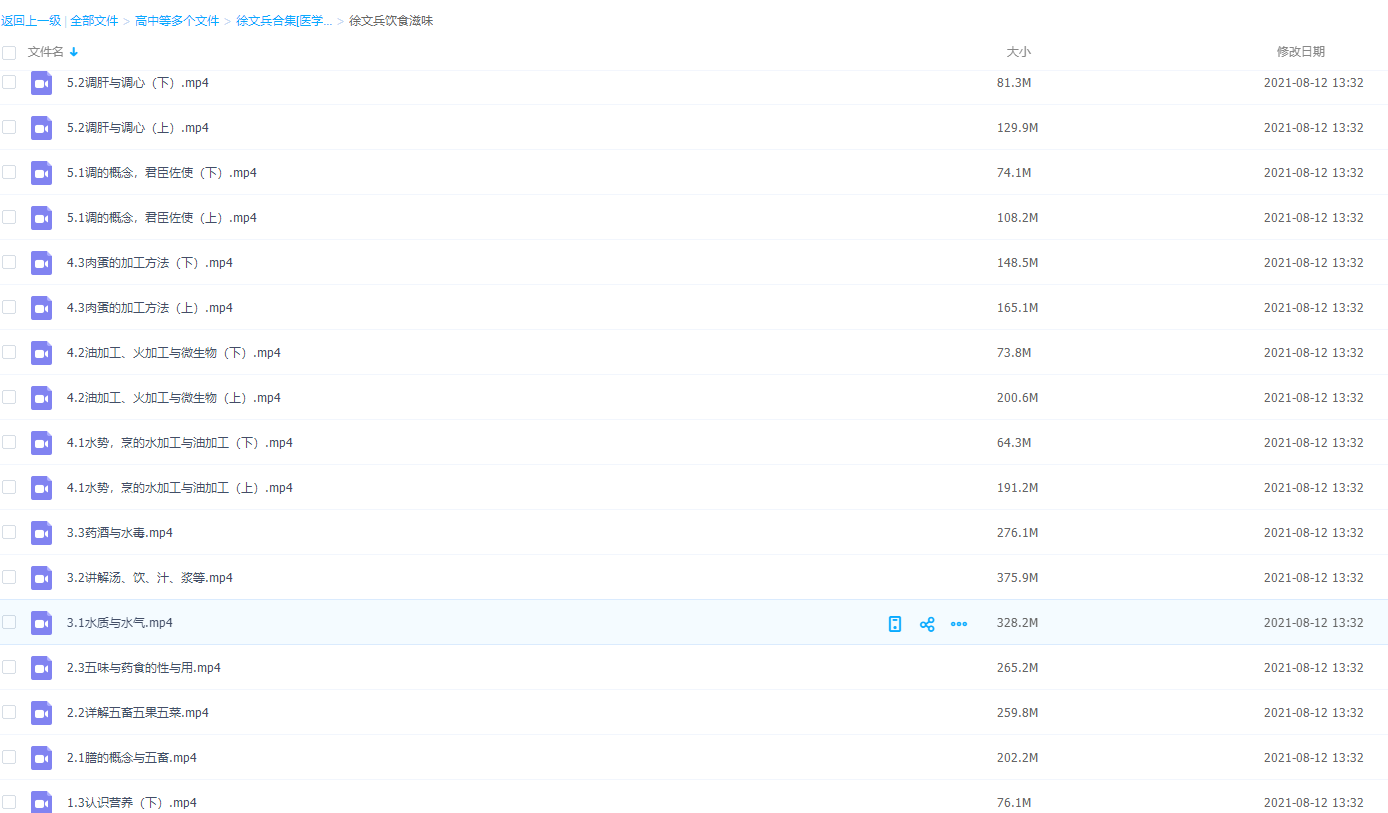Click the video icon for 2.1膳的概念与五畜.mp4
The width and height of the screenshot is (1388, 813).
point(41,758)
